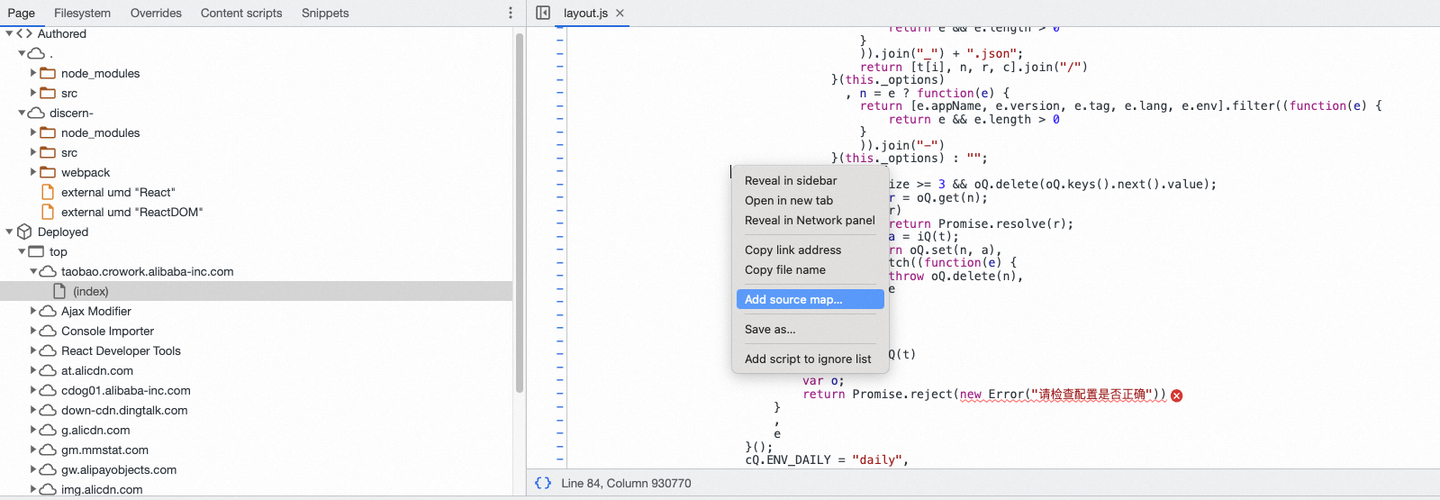
Task: Click the React Developer Tools cloud icon
Action: pyautogui.click(x=48, y=351)
